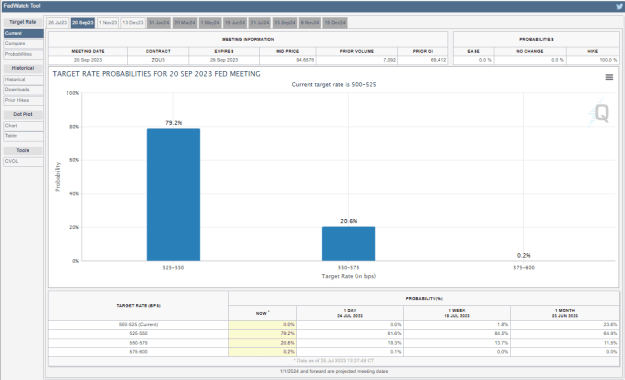625x380 pixels.
Task: Click the 1 Day 24 Jul 2023 column header
Action: coord(350,313)
